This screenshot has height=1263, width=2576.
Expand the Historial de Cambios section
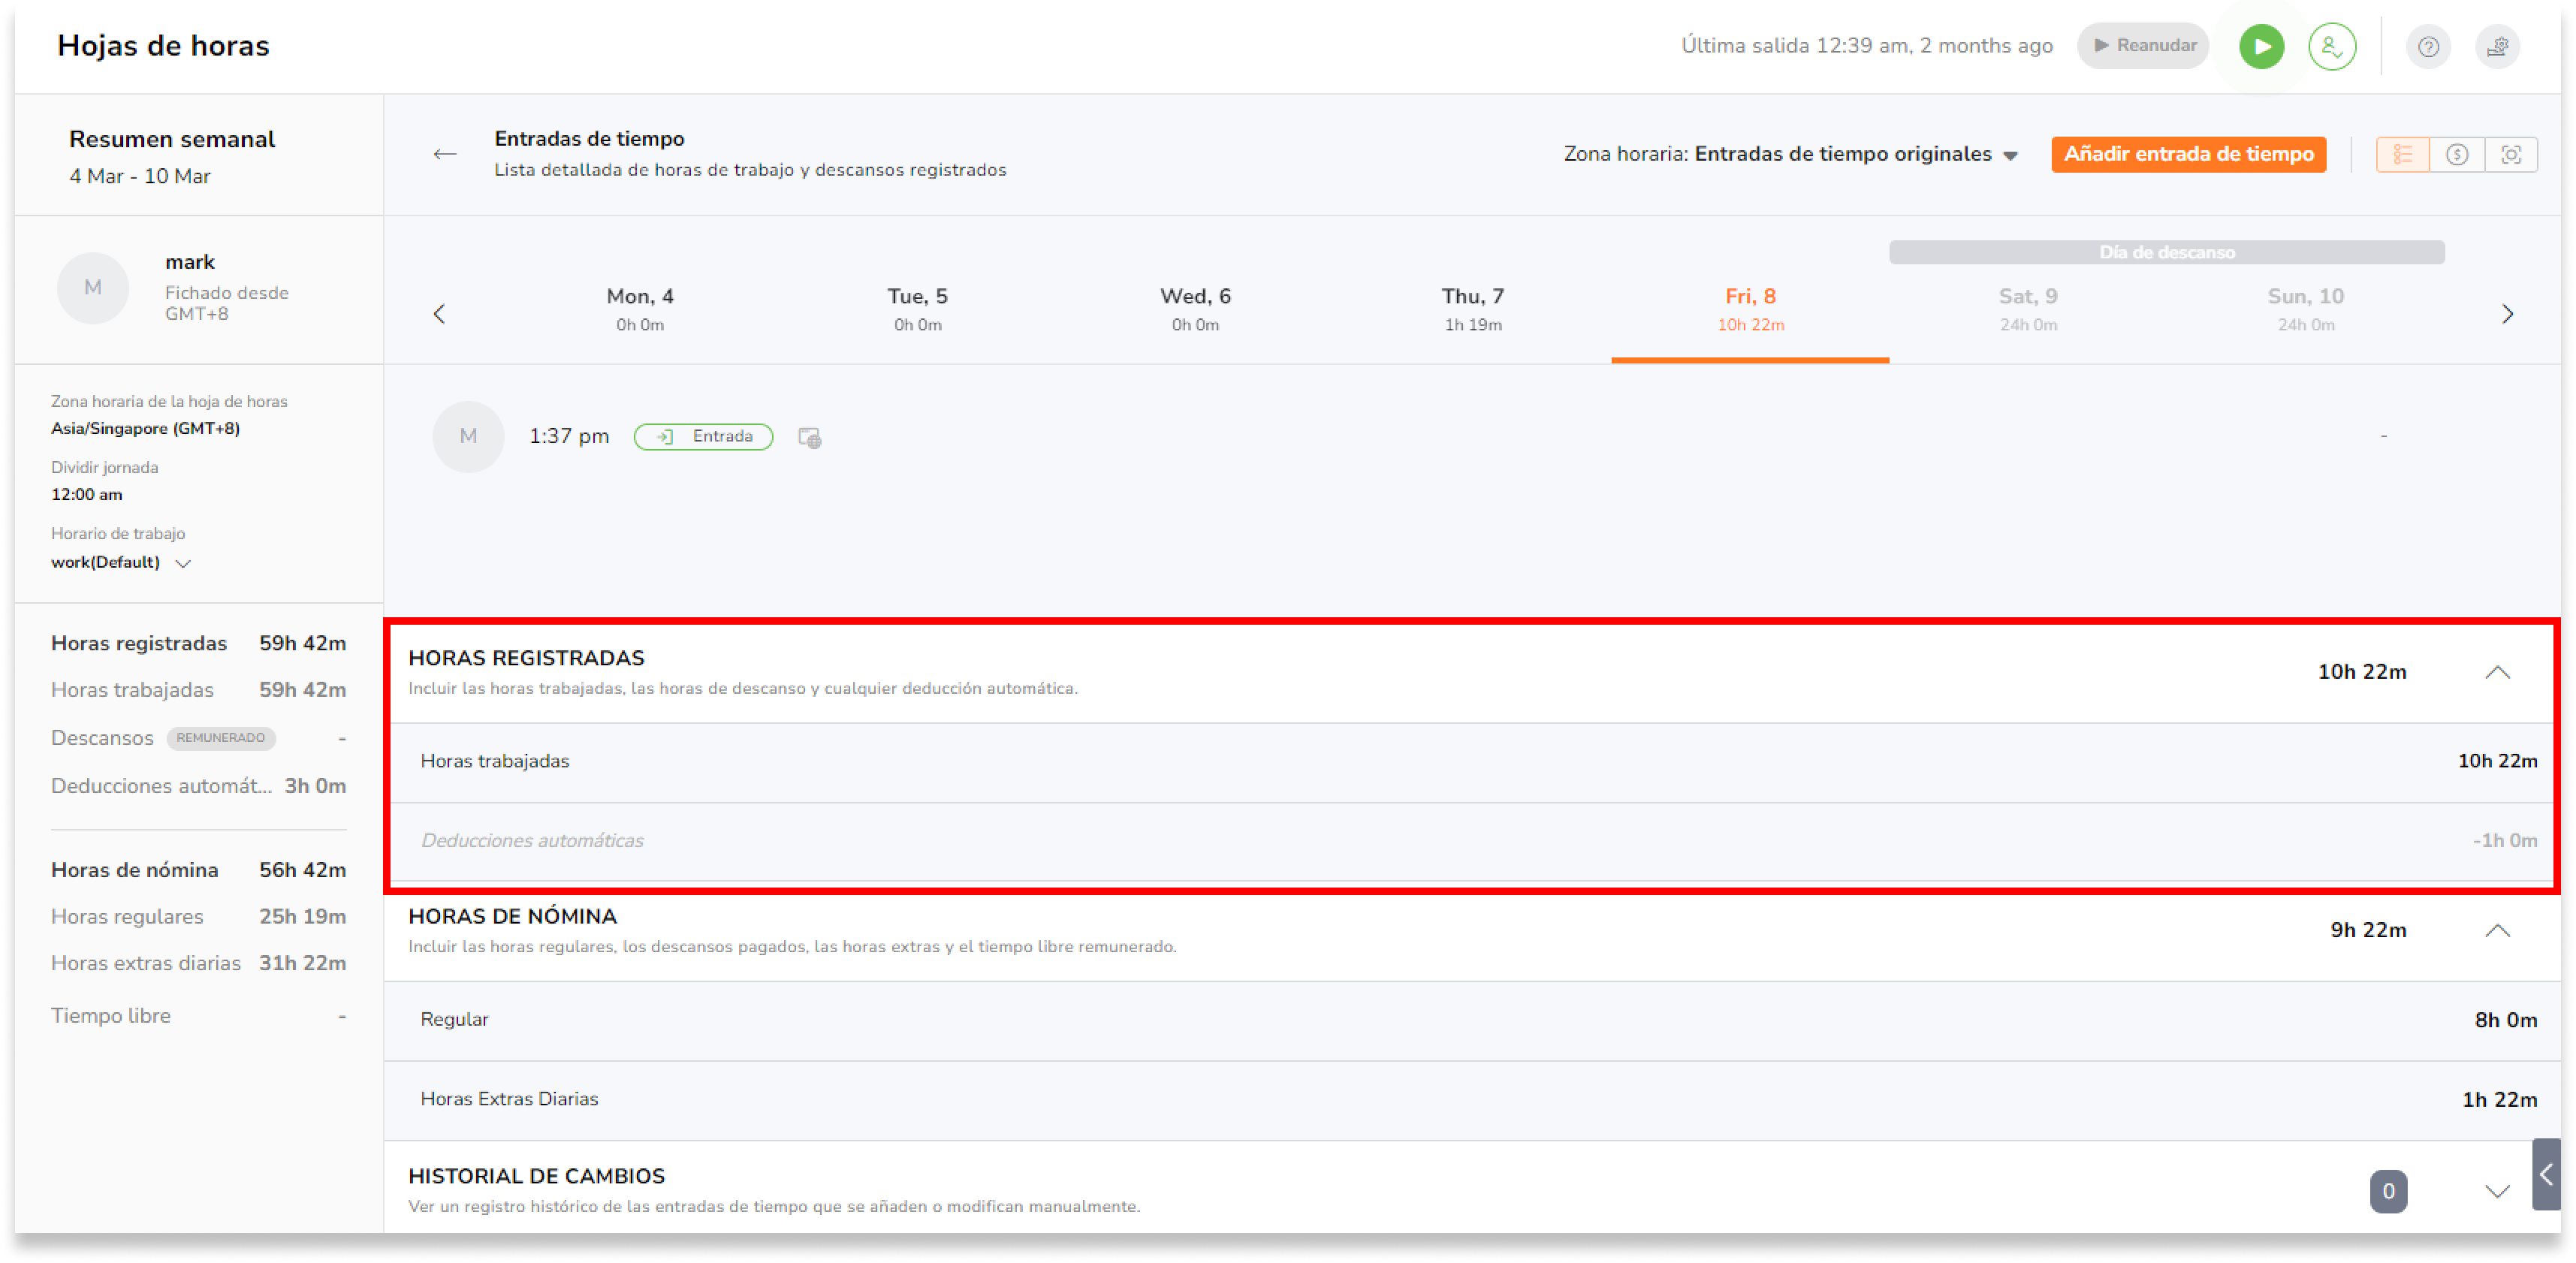pyautogui.click(x=2497, y=1191)
